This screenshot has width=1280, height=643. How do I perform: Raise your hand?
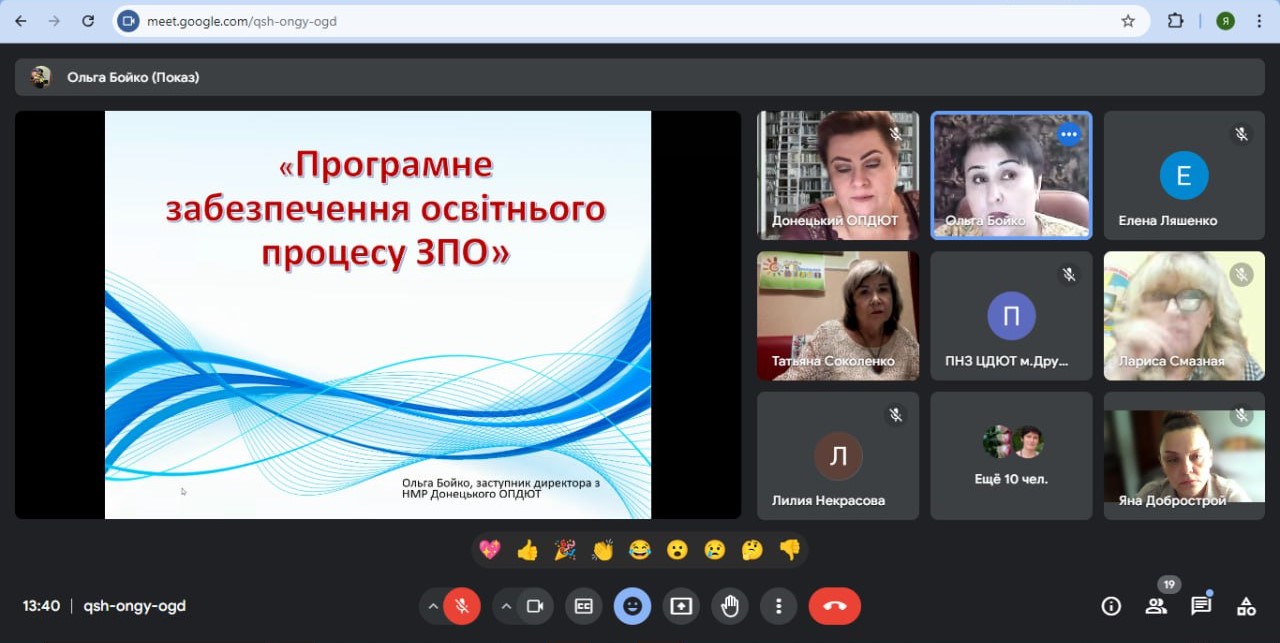coord(730,606)
